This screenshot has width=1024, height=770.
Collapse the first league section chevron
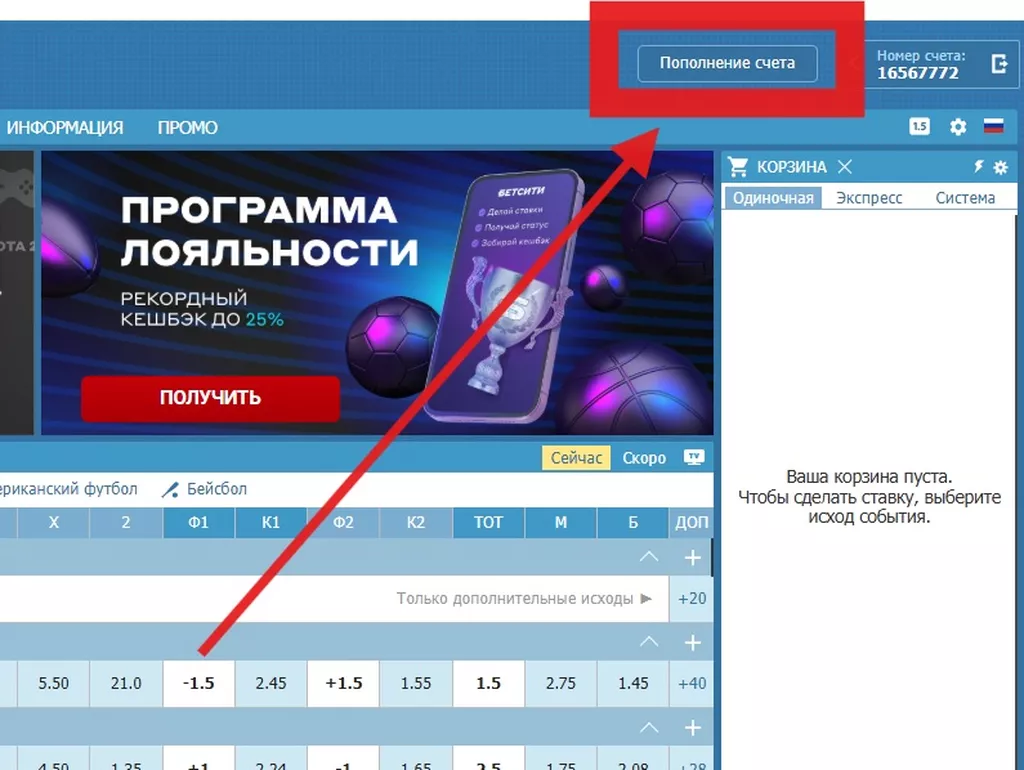648,557
